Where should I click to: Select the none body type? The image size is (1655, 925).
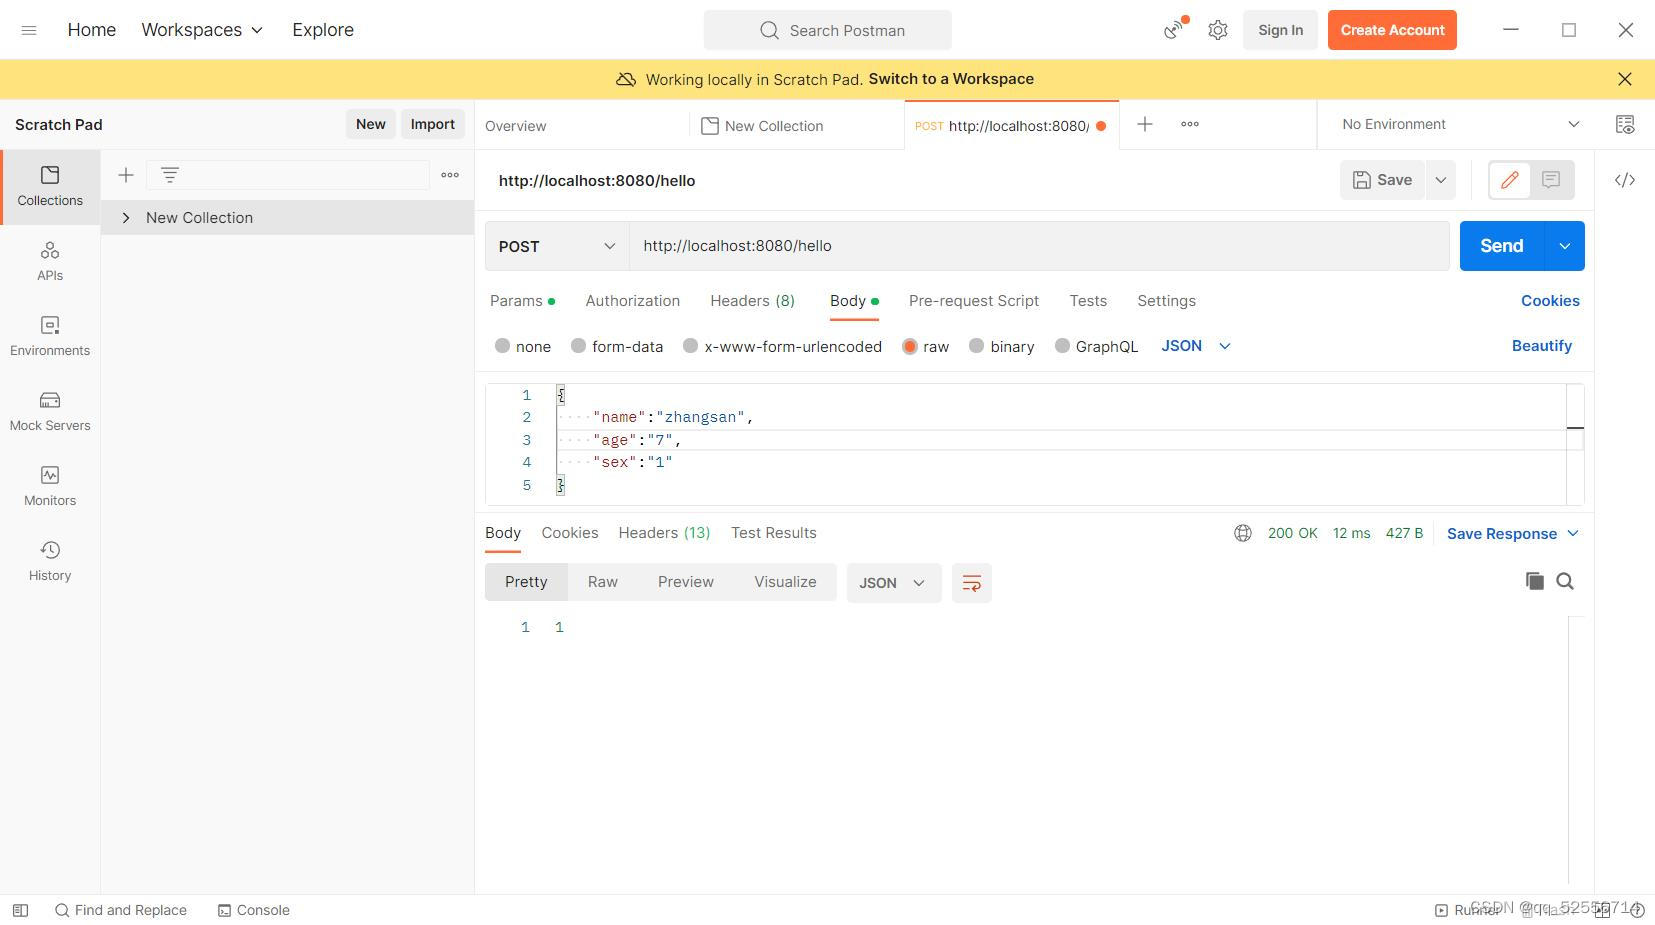click(502, 346)
